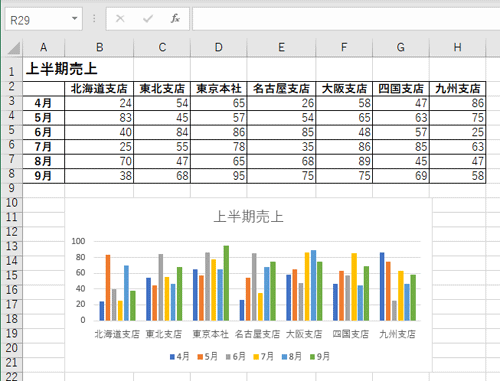Click cell with value 95 in column D
This screenshot has width=500, height=381.
(219, 176)
